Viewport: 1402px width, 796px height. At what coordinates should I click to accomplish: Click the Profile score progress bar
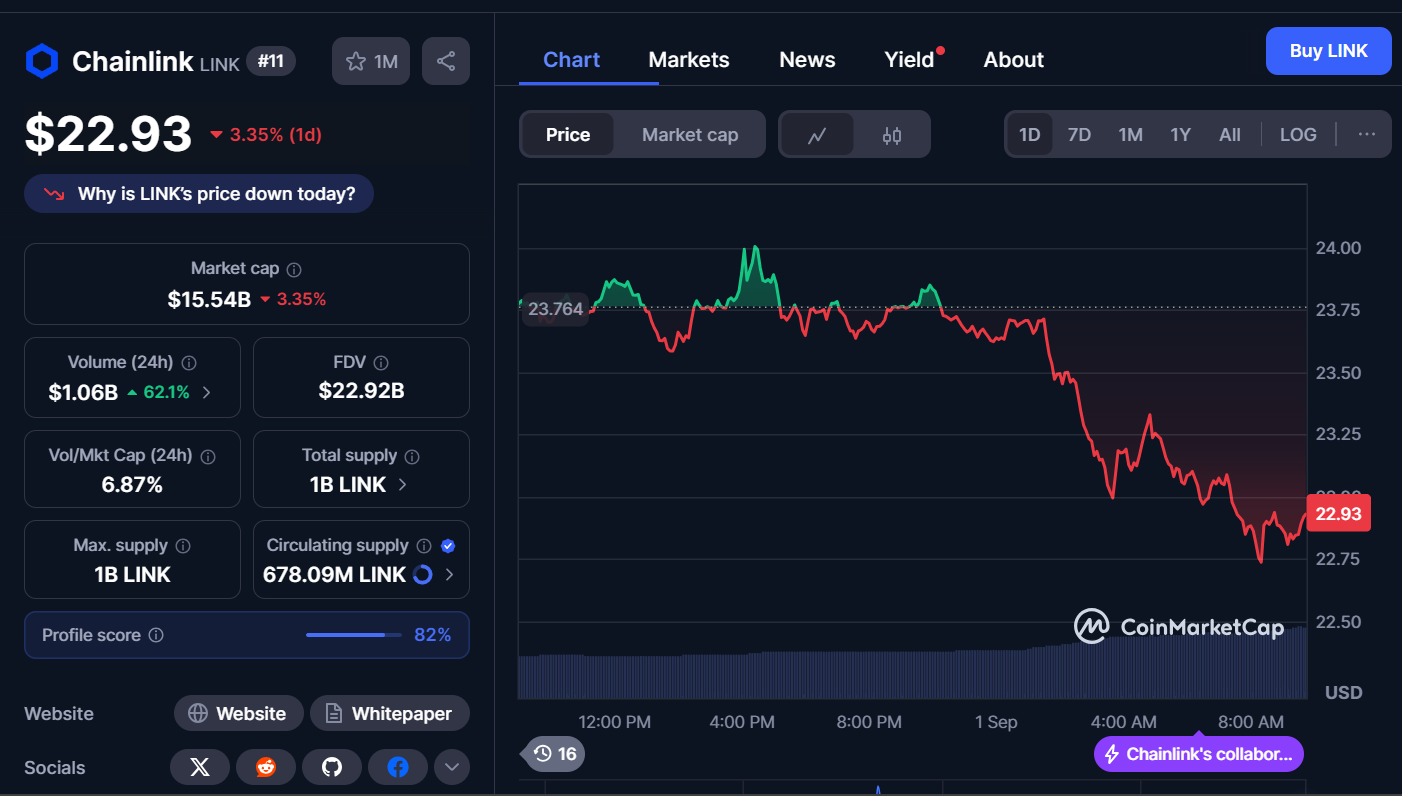(353, 635)
